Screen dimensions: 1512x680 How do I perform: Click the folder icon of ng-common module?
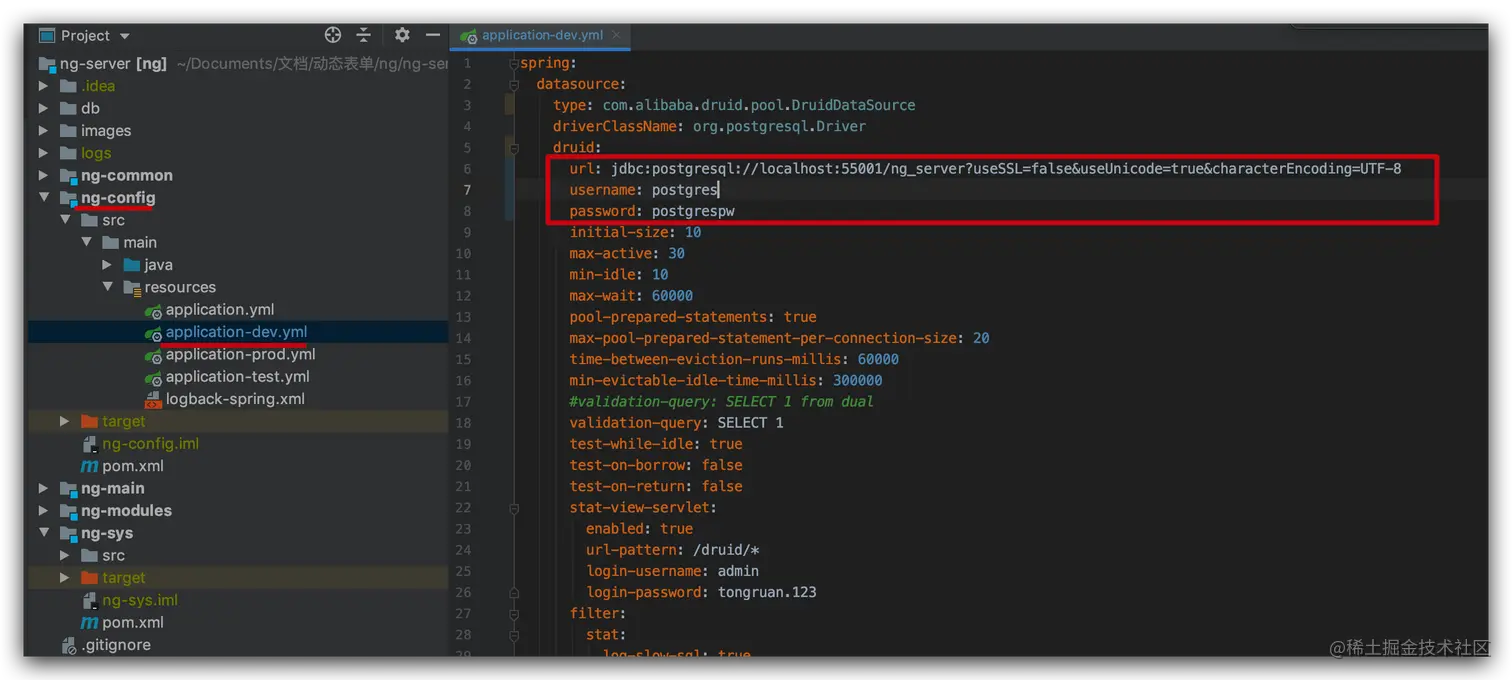[68, 176]
